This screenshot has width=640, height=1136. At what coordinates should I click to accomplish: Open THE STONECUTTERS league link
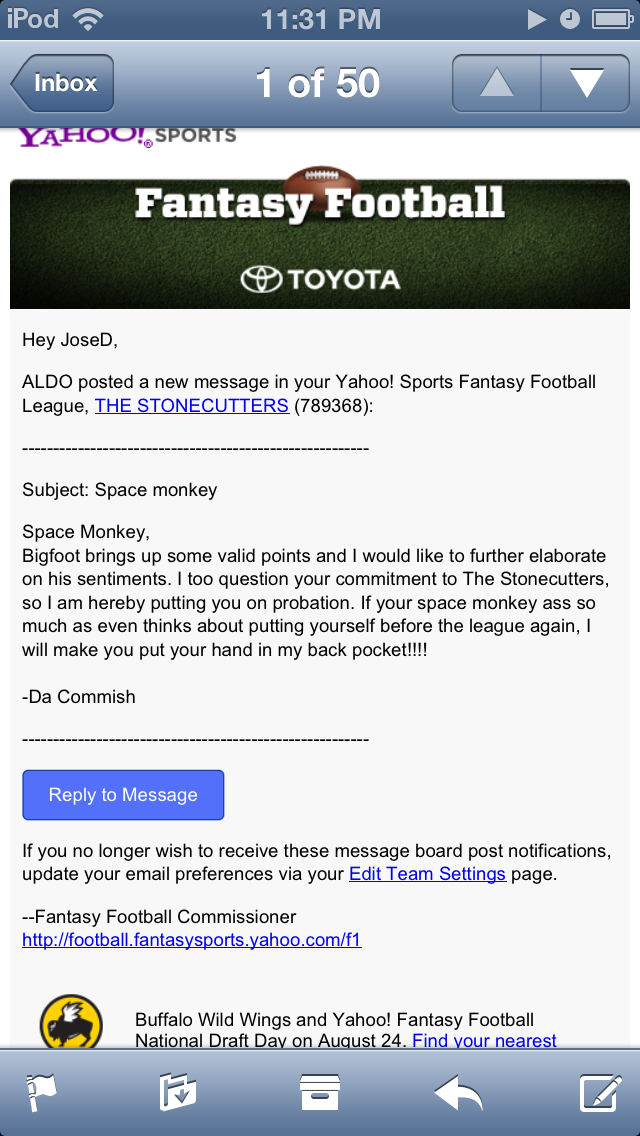click(192, 406)
